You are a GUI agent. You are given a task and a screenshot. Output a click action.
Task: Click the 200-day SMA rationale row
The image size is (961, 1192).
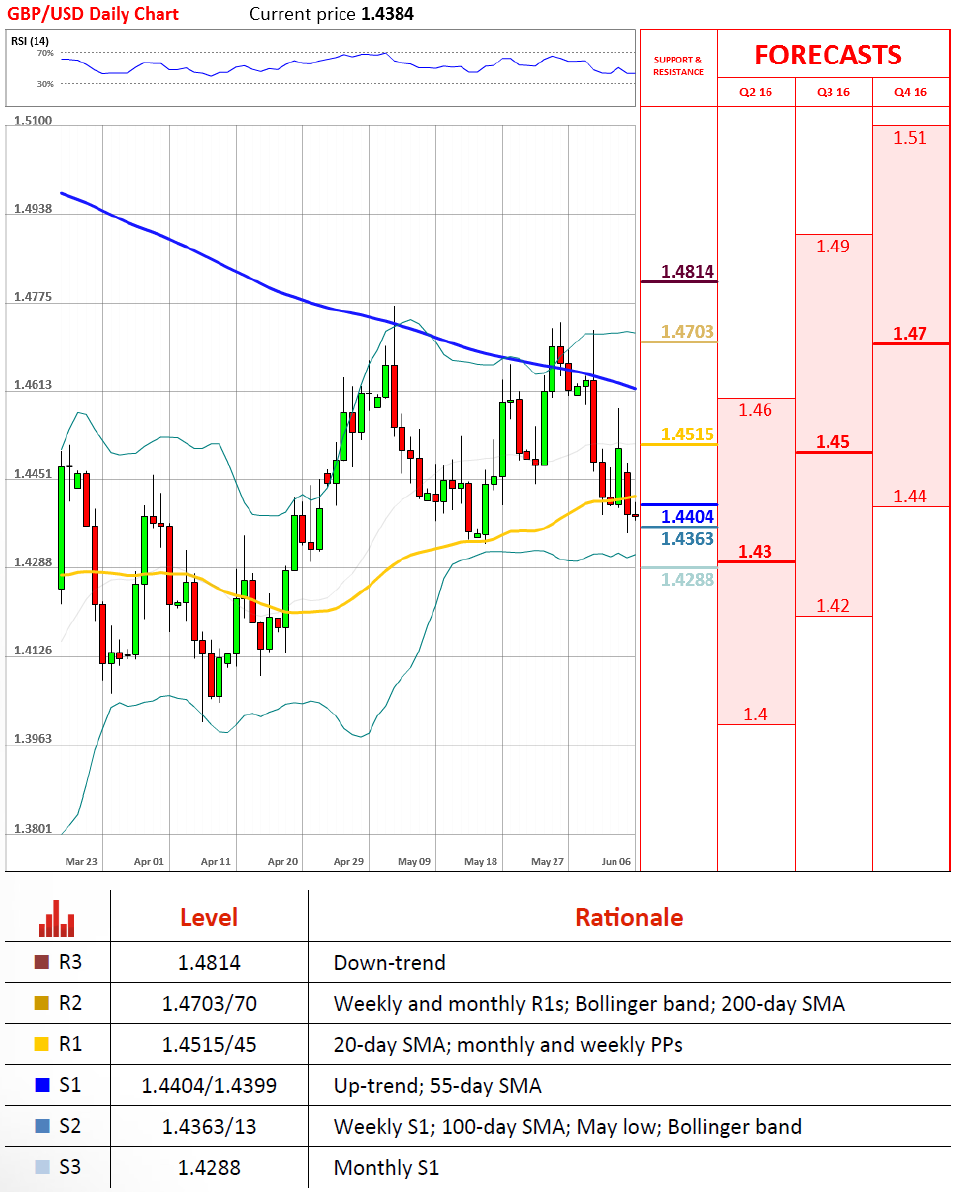589,1004
